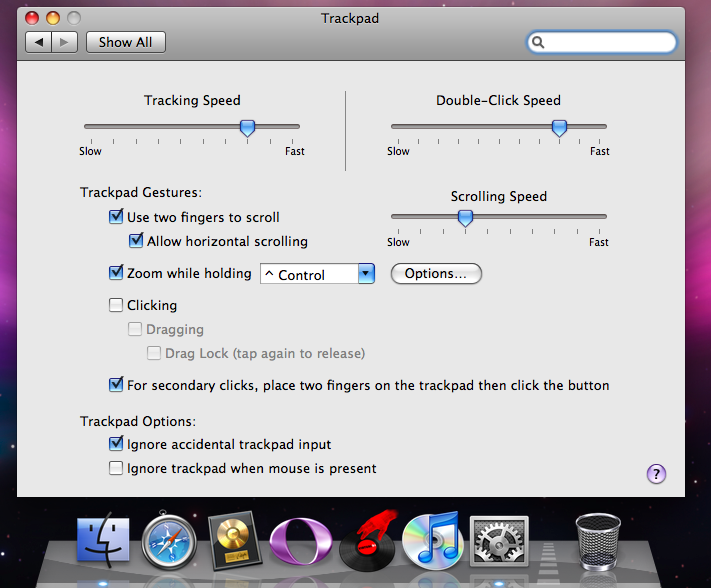Click the Trackpad Options: label
The width and height of the screenshot is (711, 588).
(138, 422)
